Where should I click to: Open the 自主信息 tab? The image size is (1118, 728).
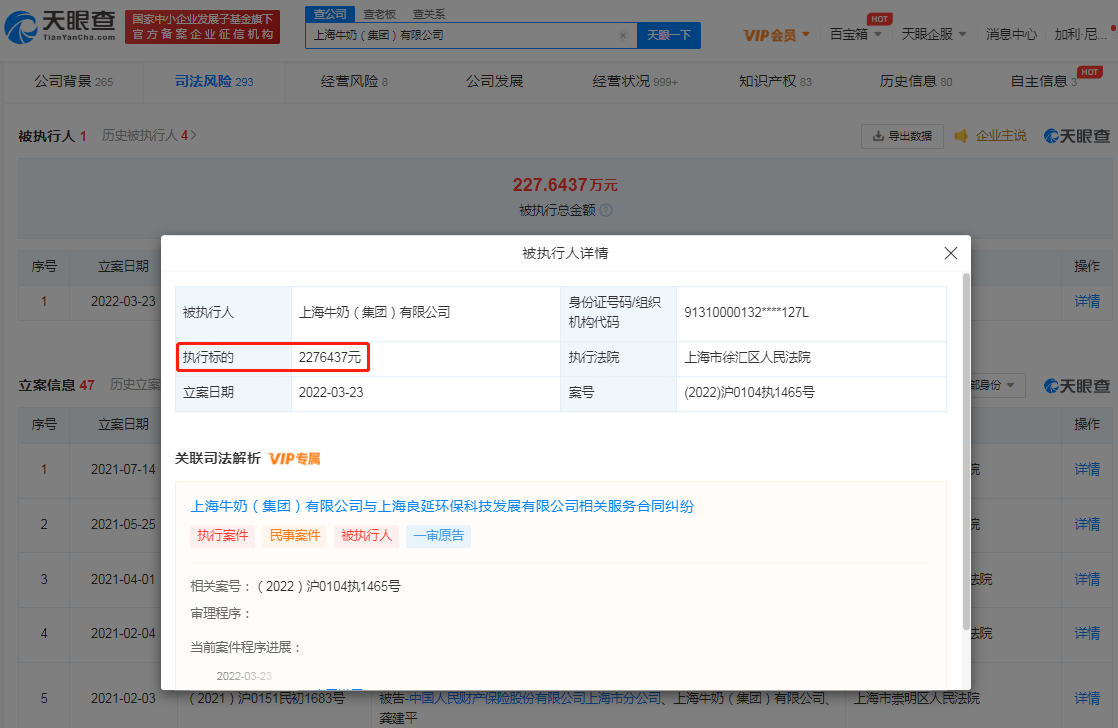click(1044, 81)
